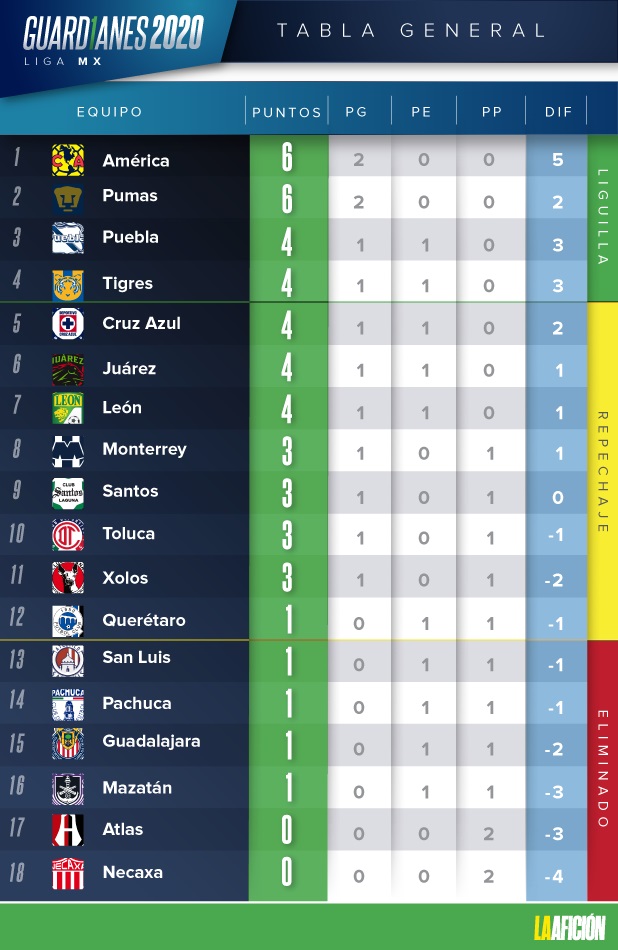The width and height of the screenshot is (618, 950).
Task: Click the Pumas team logo
Action: (68, 199)
